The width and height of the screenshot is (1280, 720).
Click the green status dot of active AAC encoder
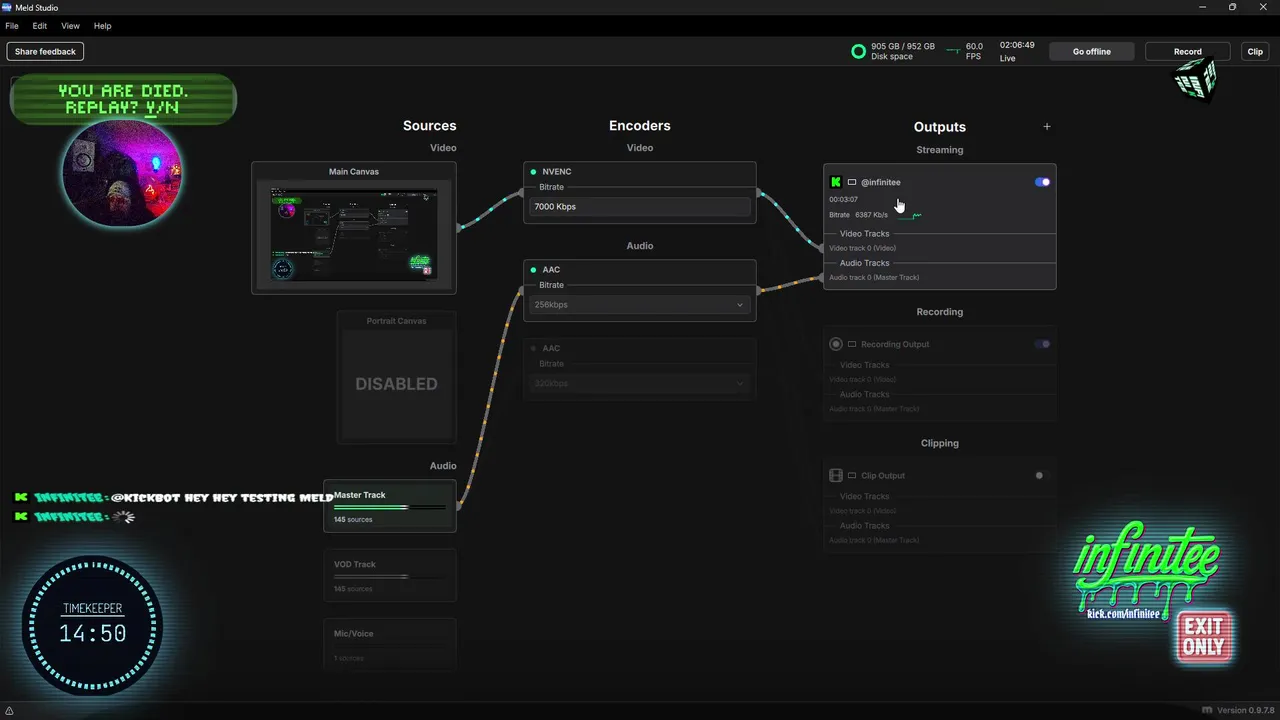534,270
